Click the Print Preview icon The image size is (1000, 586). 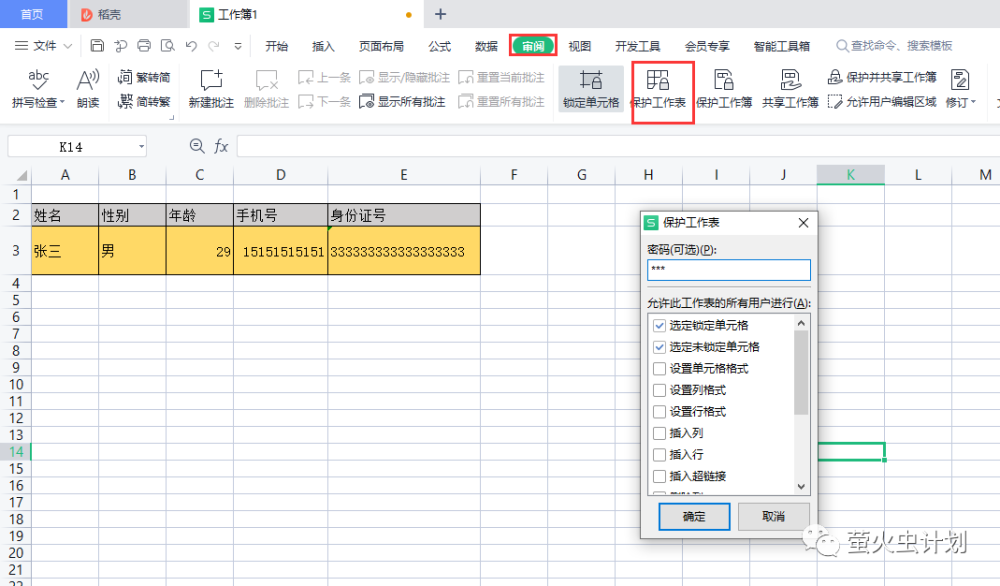(168, 46)
